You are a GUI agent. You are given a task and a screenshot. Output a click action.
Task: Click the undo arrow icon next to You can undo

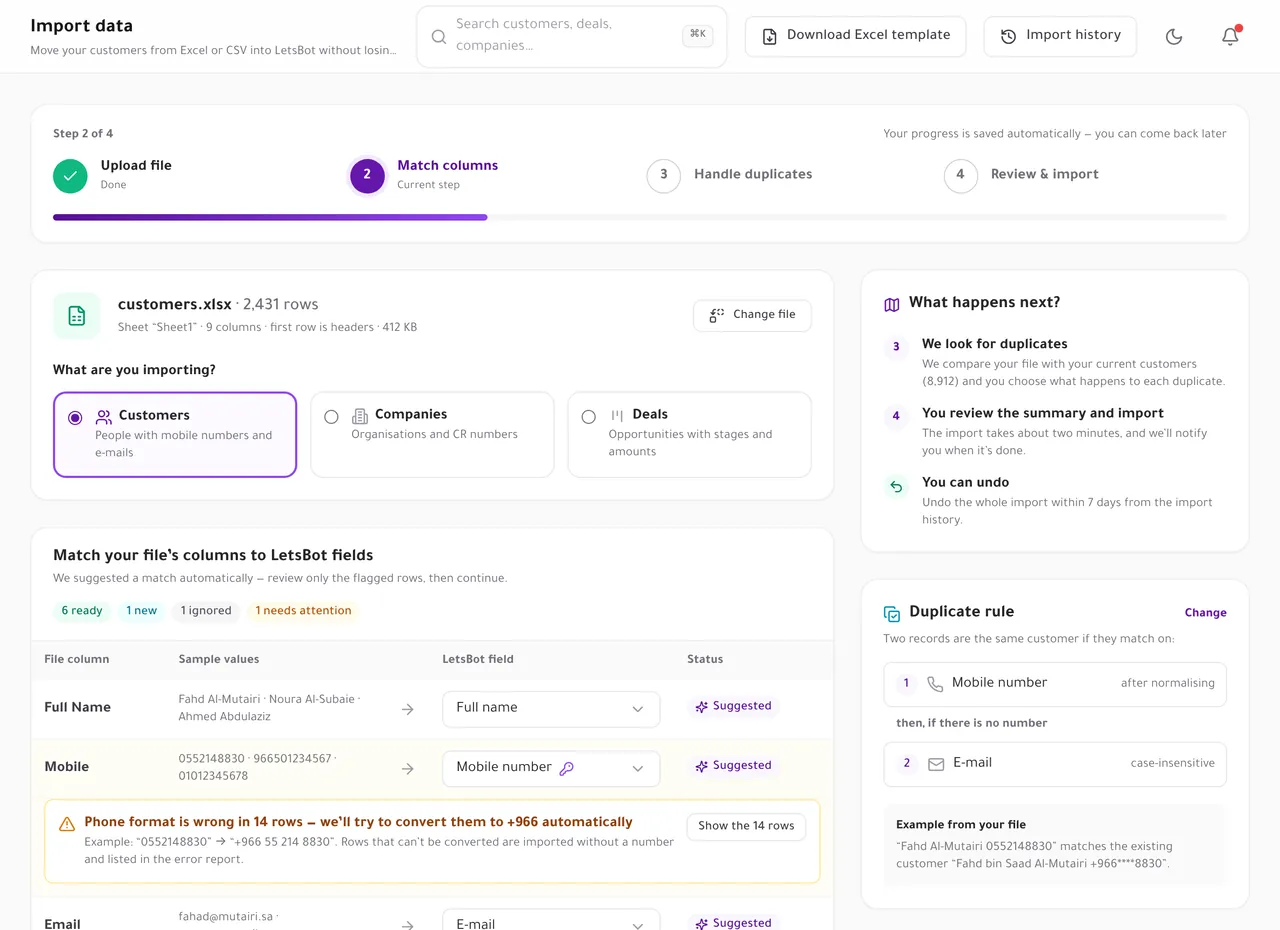coord(896,488)
